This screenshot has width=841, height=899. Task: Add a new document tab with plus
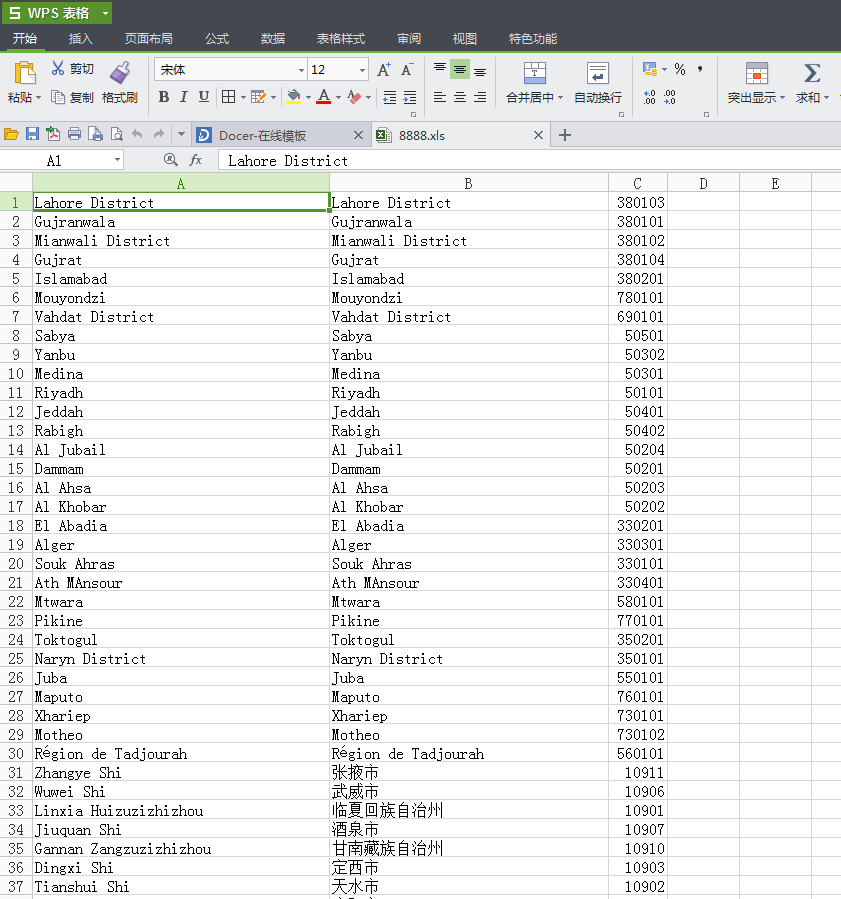point(565,135)
